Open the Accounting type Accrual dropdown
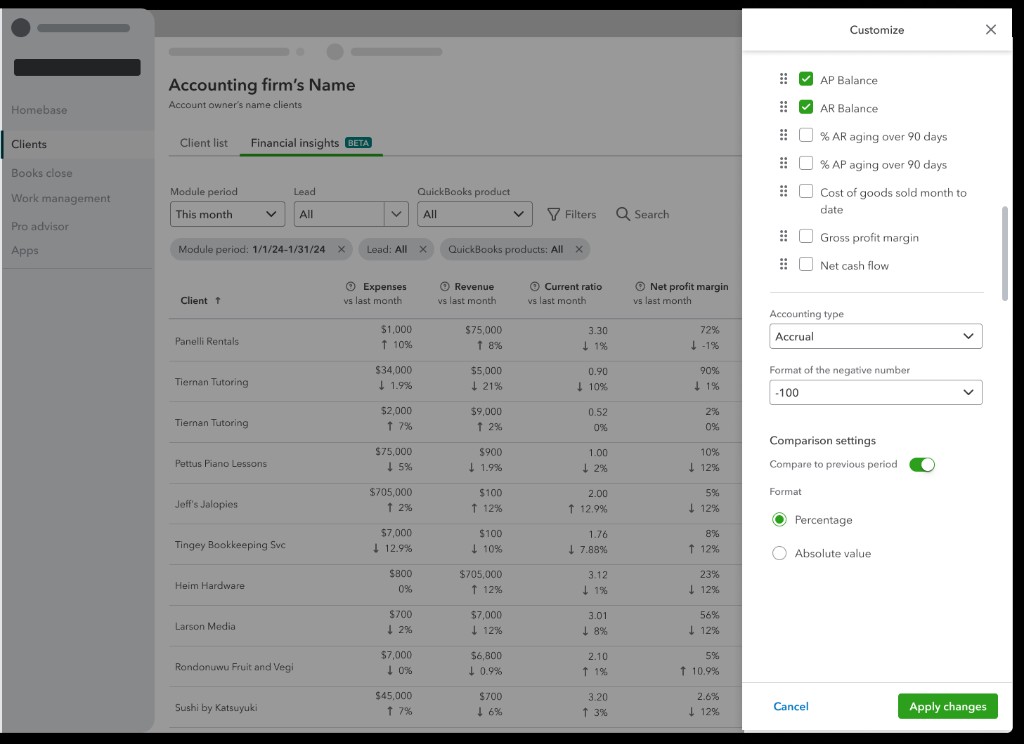1024x744 pixels. tap(875, 336)
